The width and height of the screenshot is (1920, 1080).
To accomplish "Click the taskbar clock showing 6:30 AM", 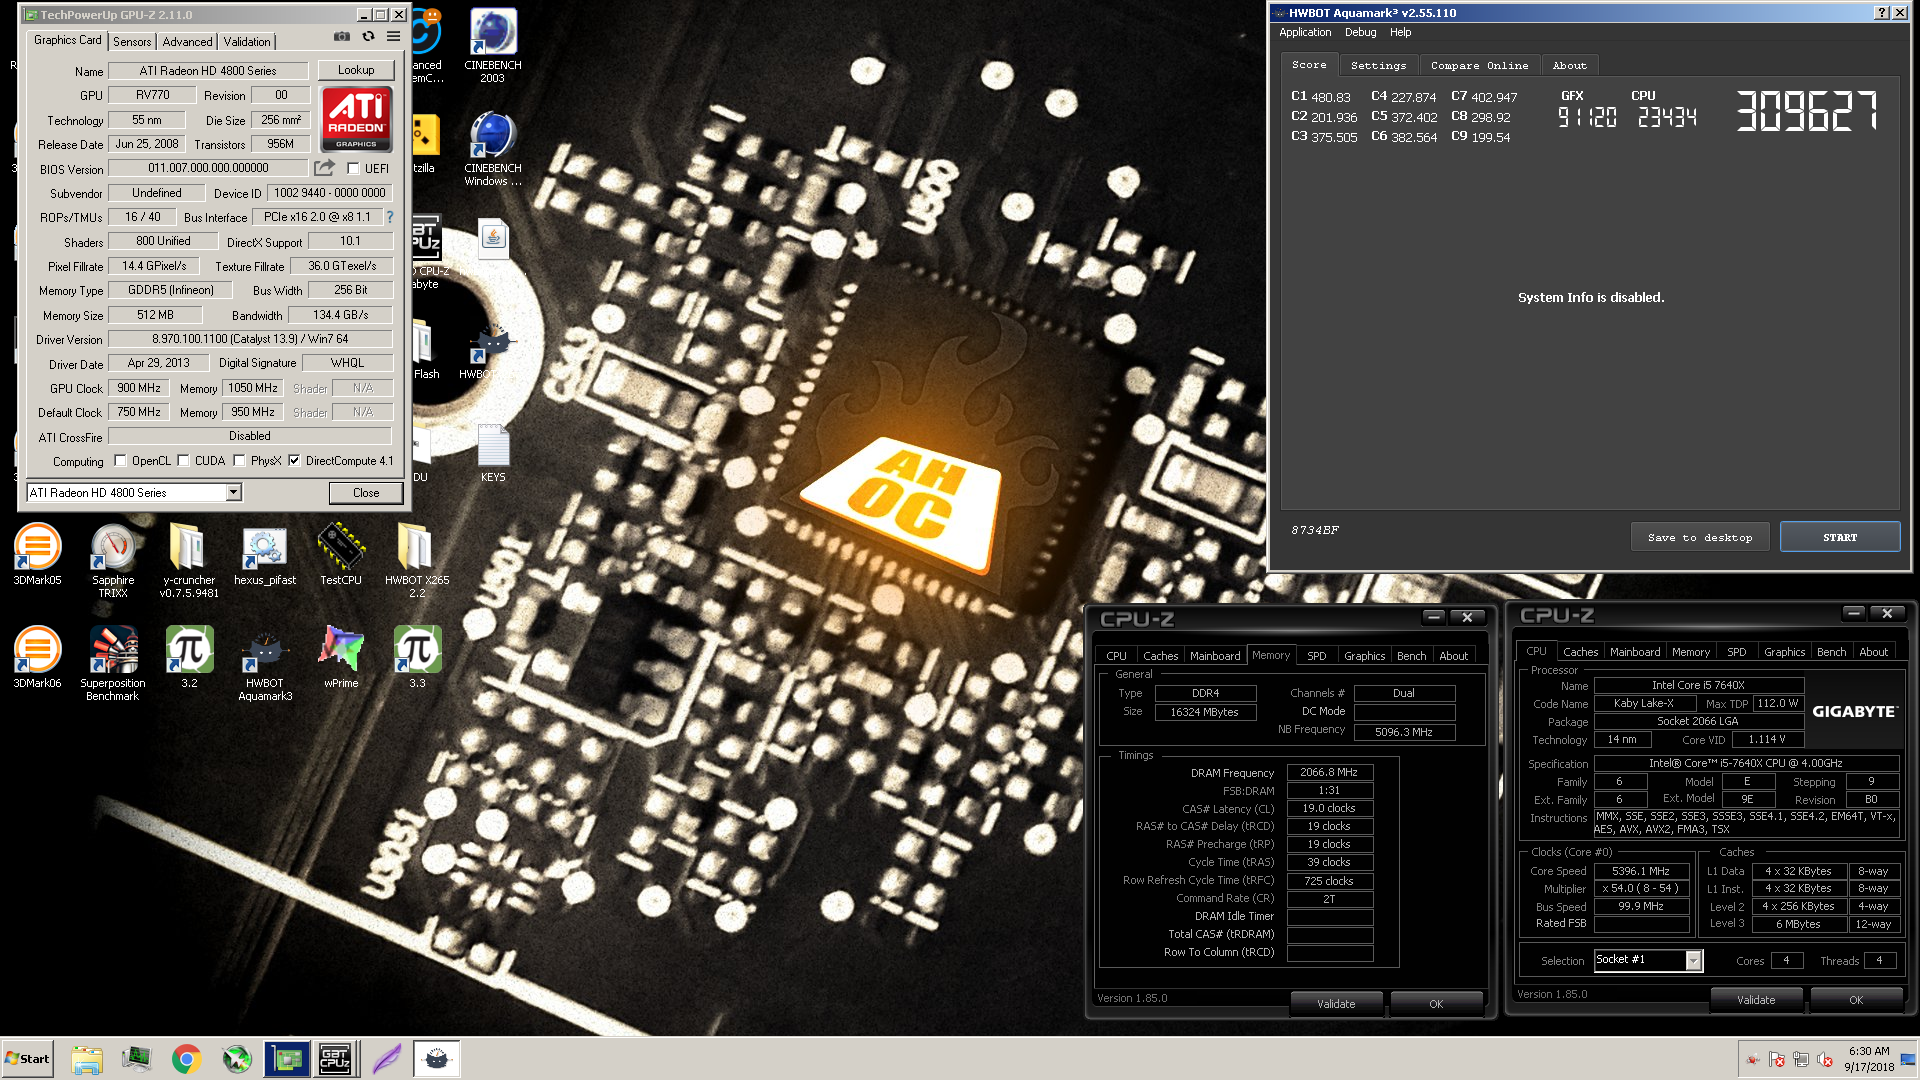I will tap(1868, 1059).
